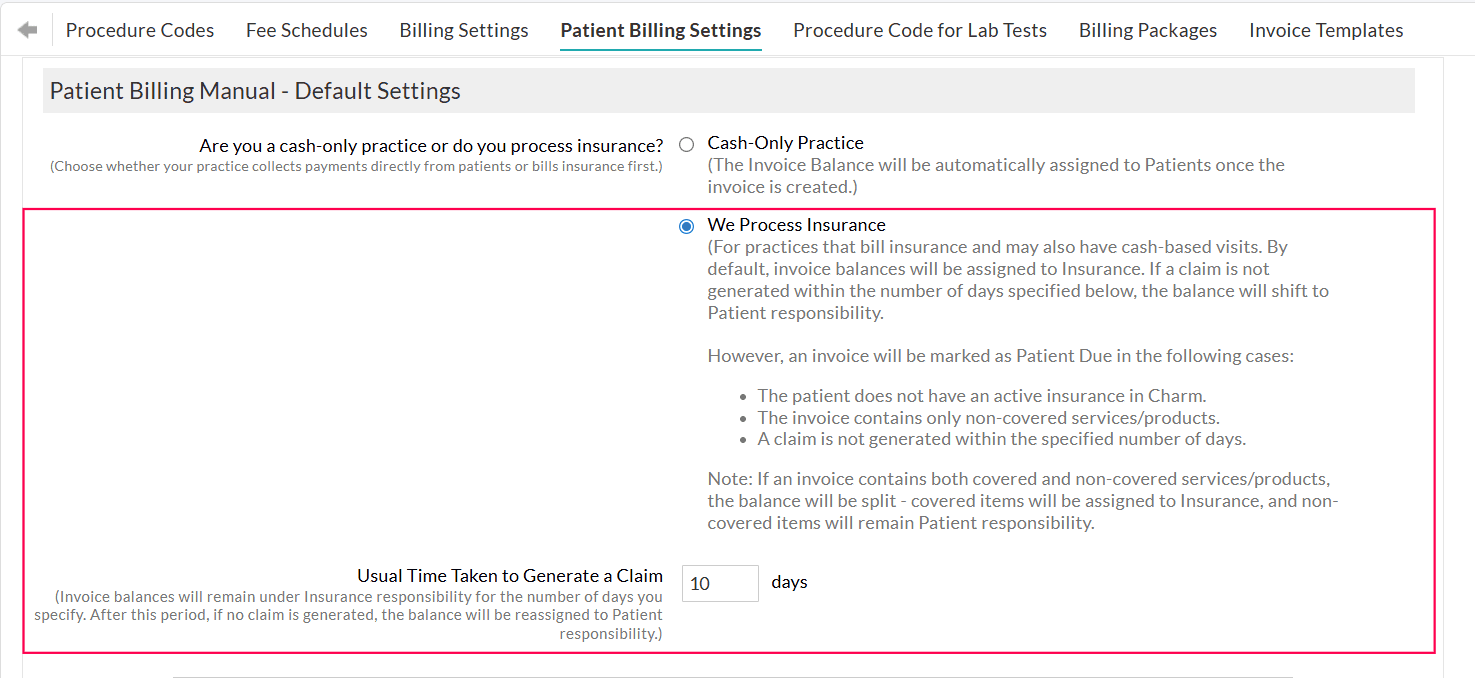Screen dimensions: 1475x678
Task: Select the Cash-Only Practice option
Action: (686, 143)
